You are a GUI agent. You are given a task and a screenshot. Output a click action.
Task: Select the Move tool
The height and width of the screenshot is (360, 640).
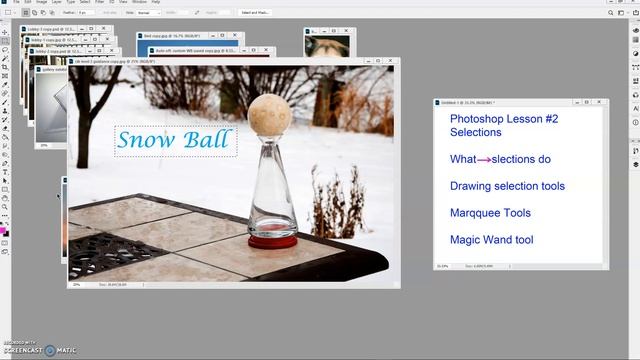coord(5,32)
